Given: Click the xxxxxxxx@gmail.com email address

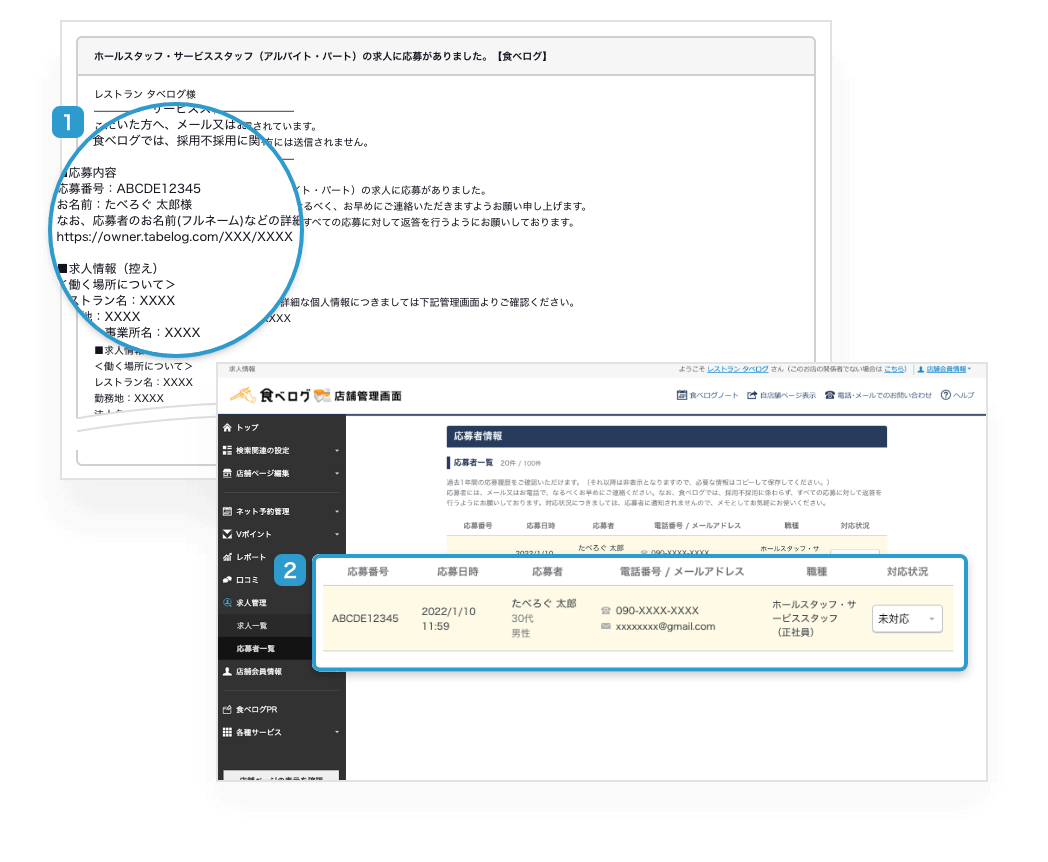Looking at the screenshot, I should coord(665,627).
